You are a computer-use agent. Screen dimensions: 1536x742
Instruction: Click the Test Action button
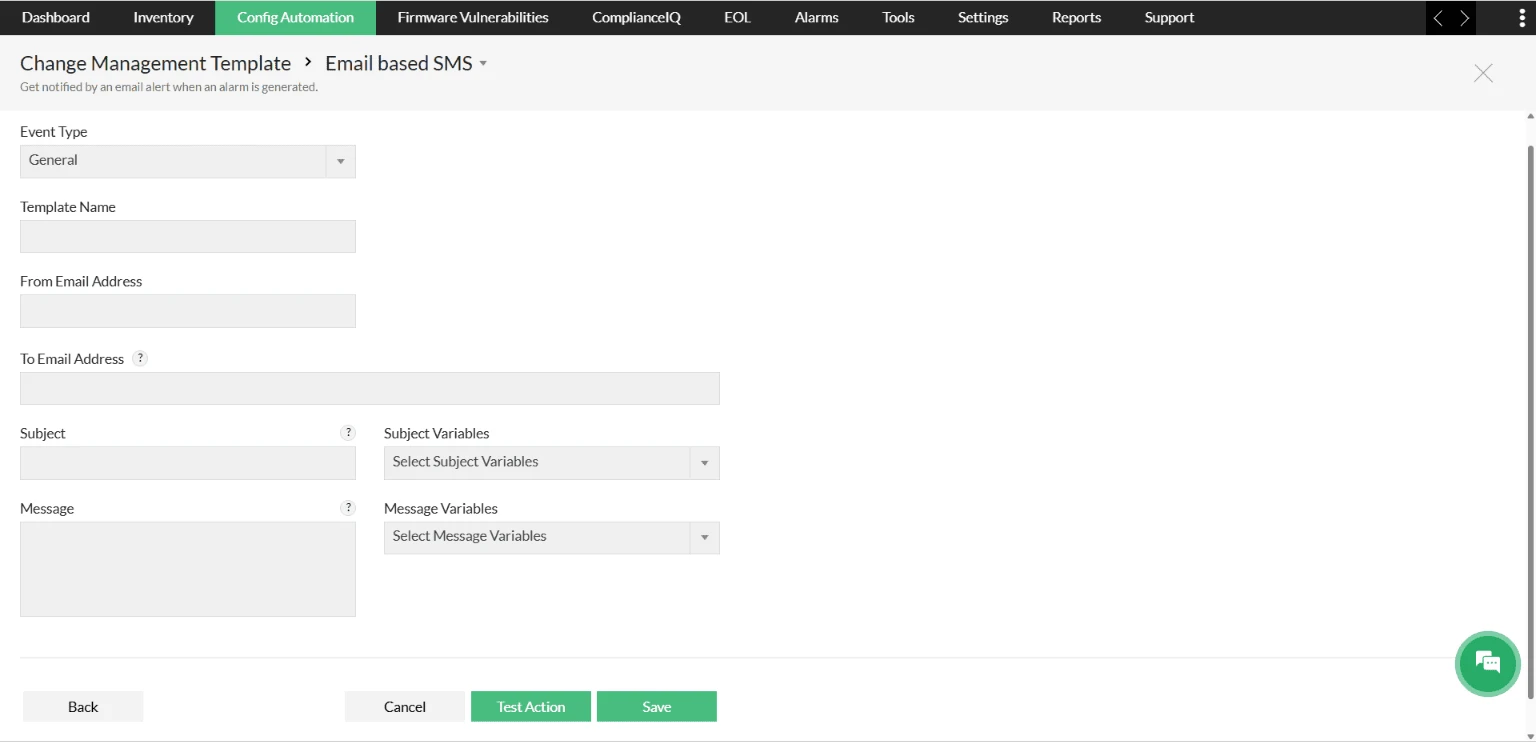[531, 706]
